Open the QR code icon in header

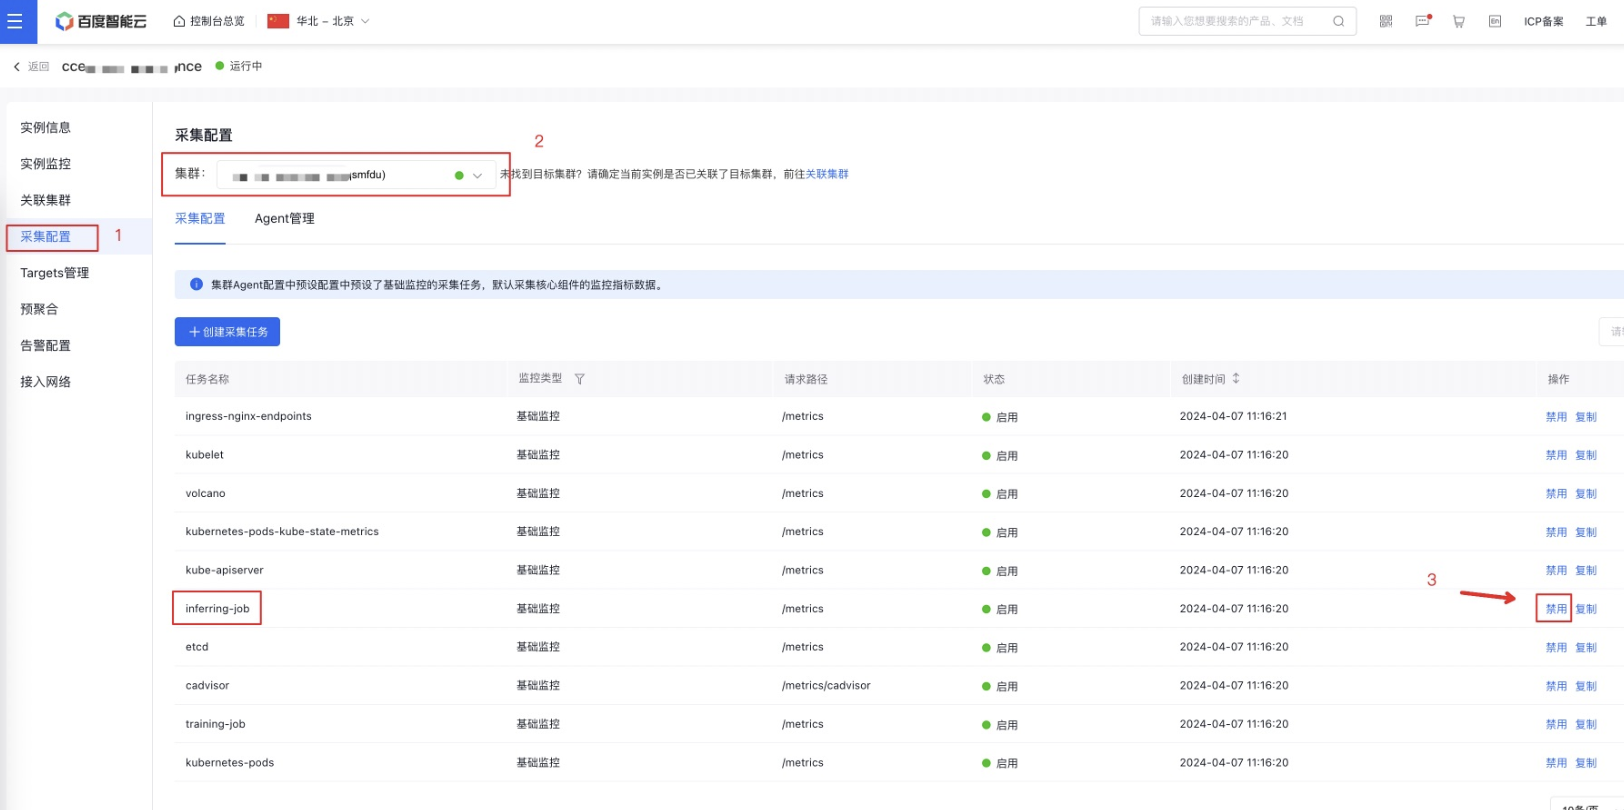coord(1386,21)
